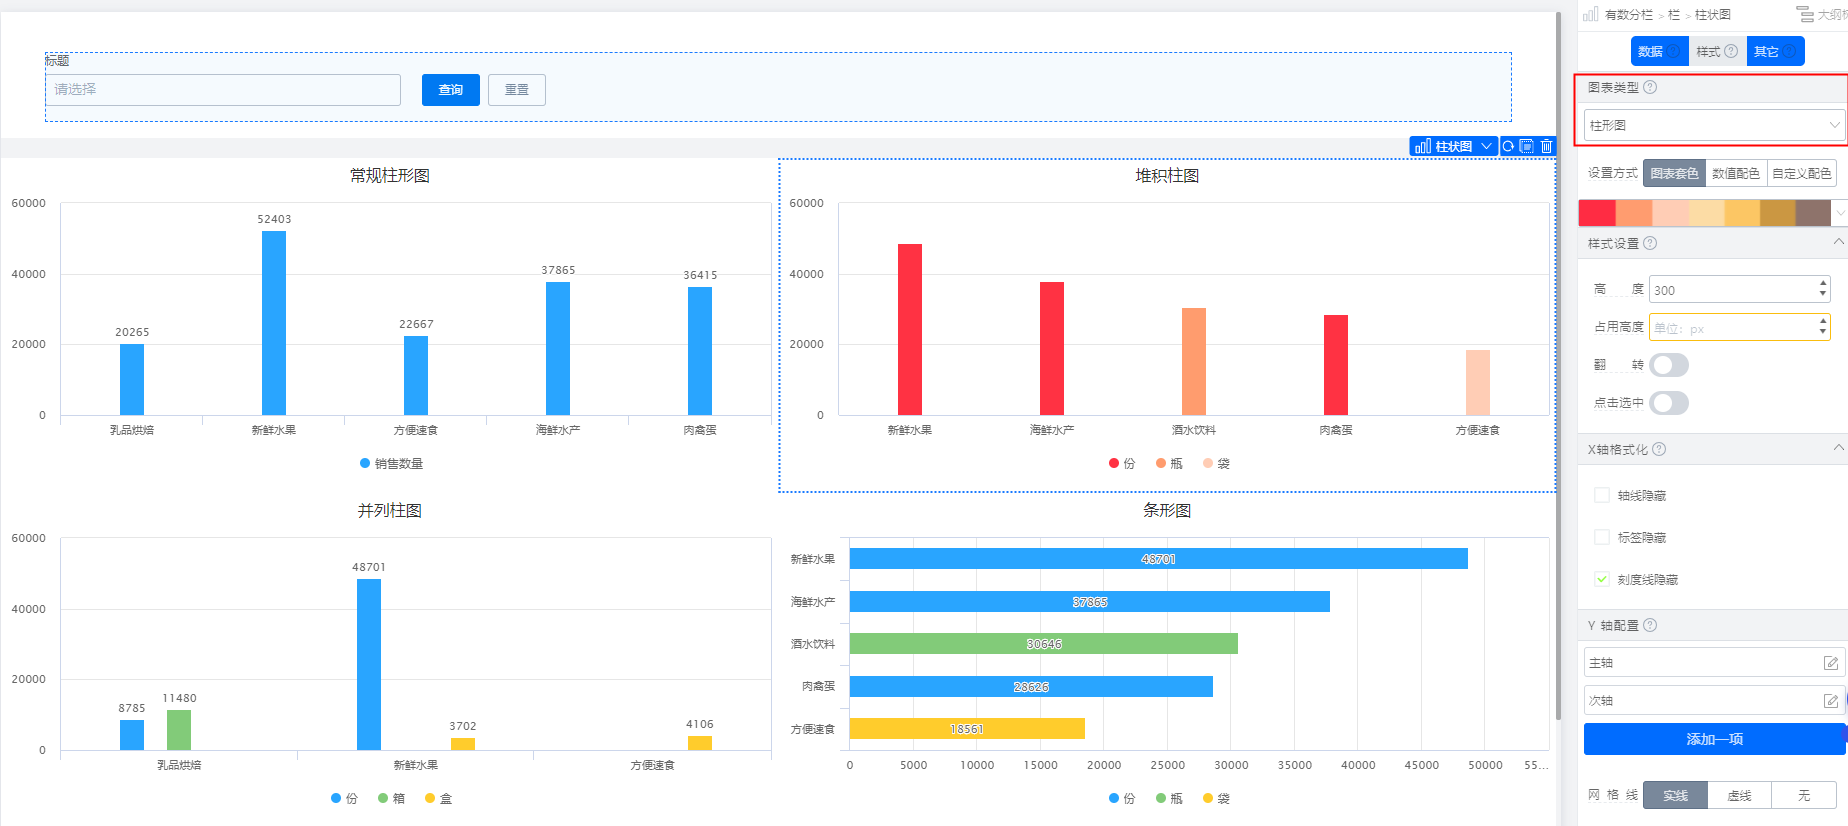The image size is (1848, 826).
Task: Toggle the 翻转 switch
Action: tap(1668, 365)
